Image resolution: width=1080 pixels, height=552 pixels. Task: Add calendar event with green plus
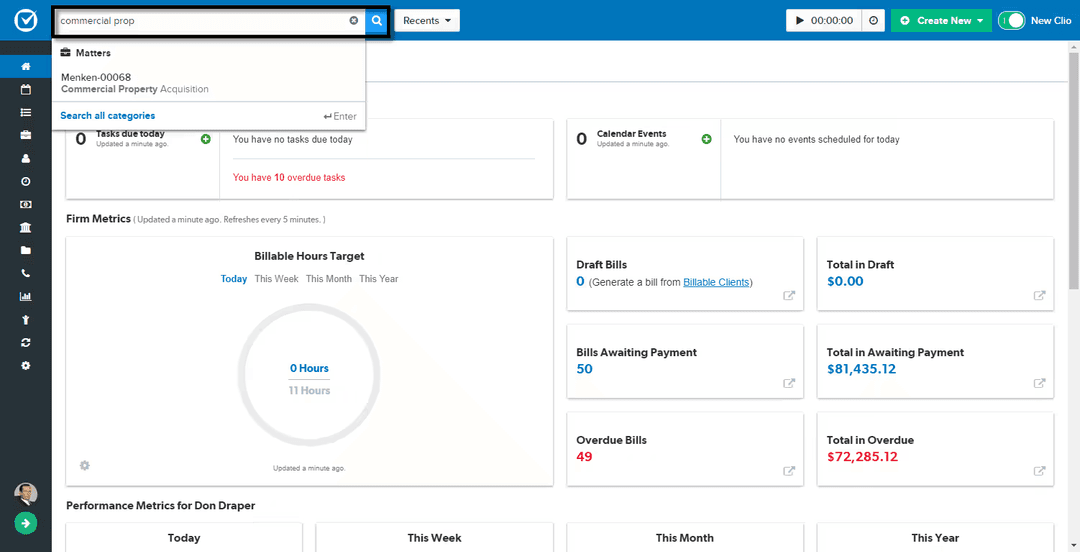point(706,139)
